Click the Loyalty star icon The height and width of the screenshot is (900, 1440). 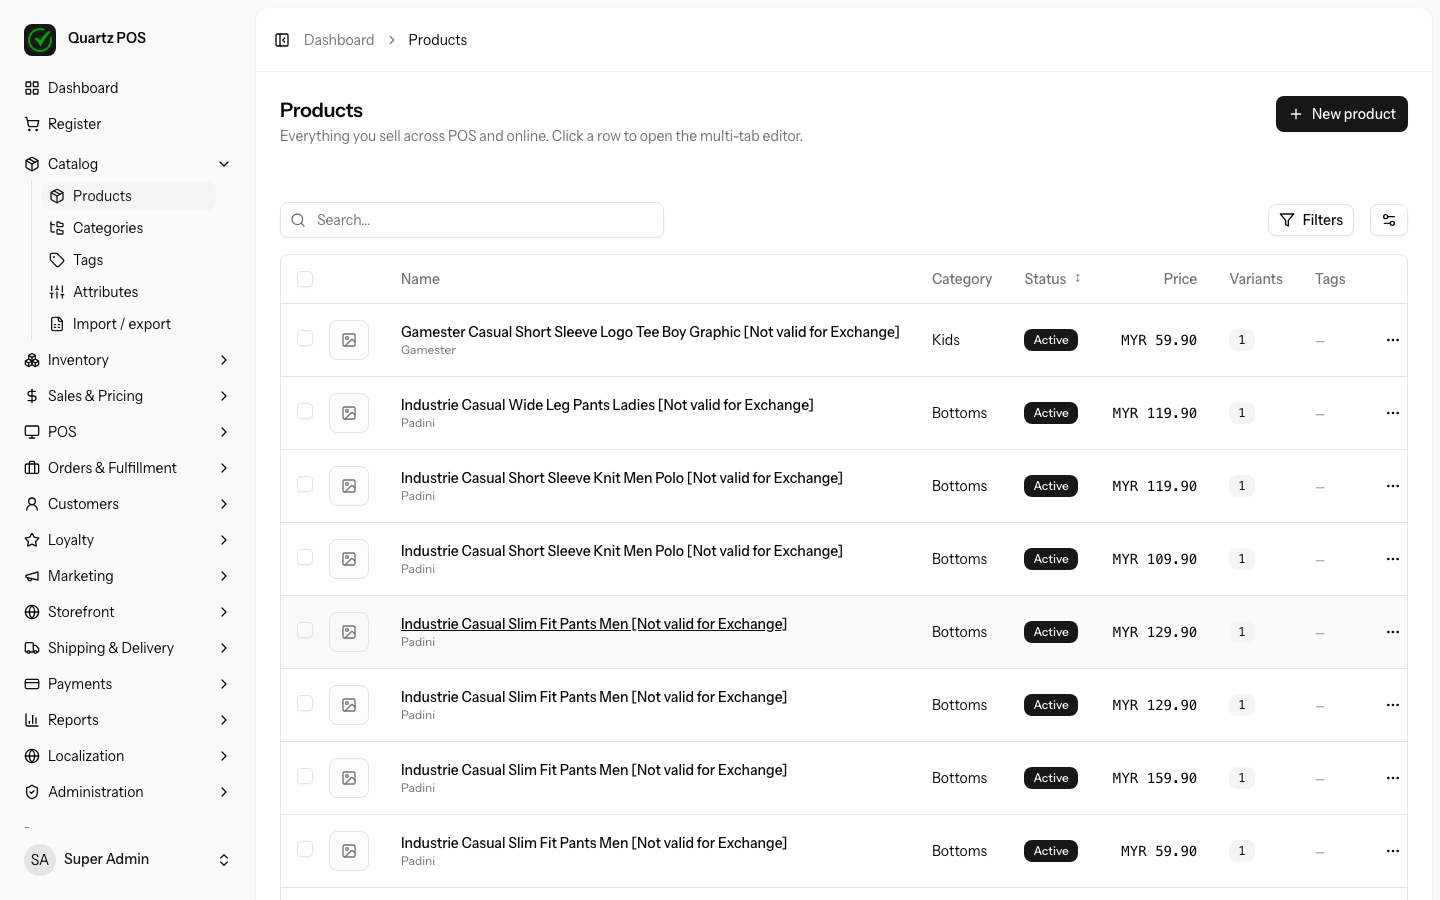pos(32,540)
